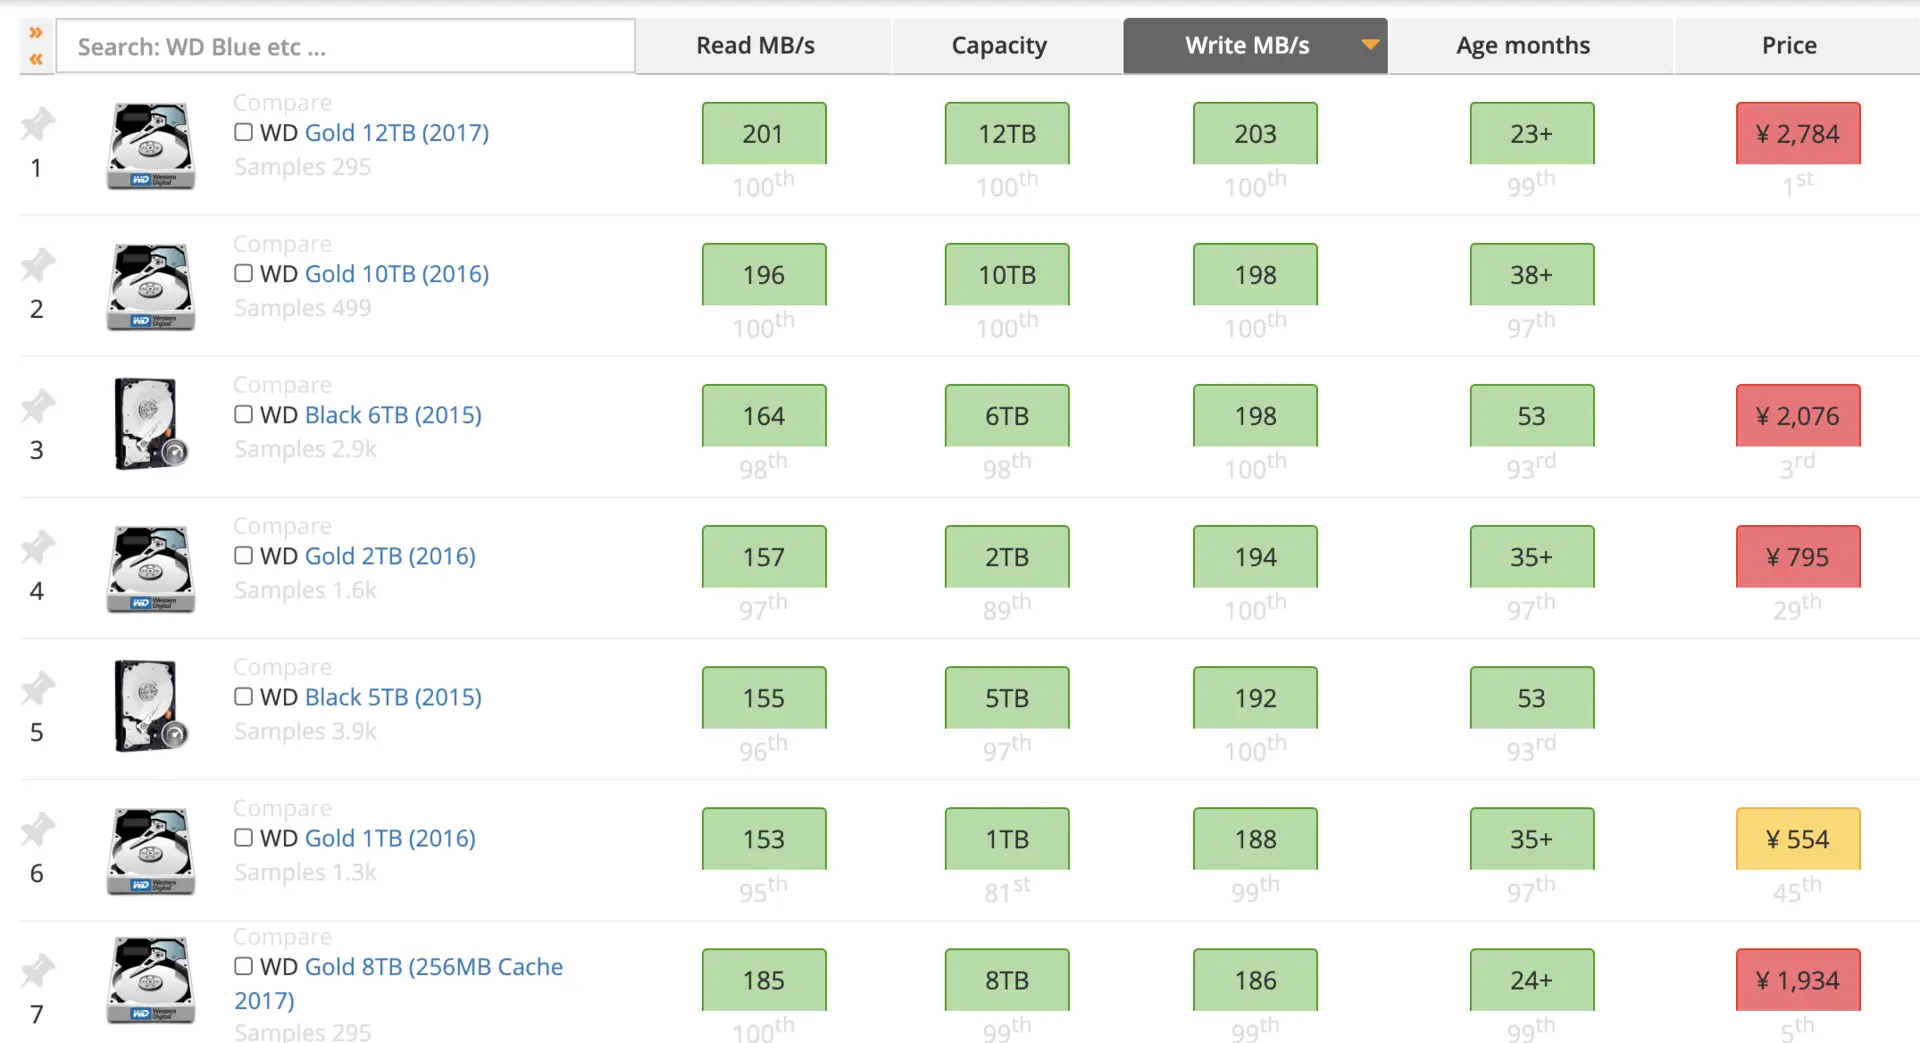Open WD Gold 10TB drive image
The height and width of the screenshot is (1043, 1920).
pyautogui.click(x=150, y=287)
